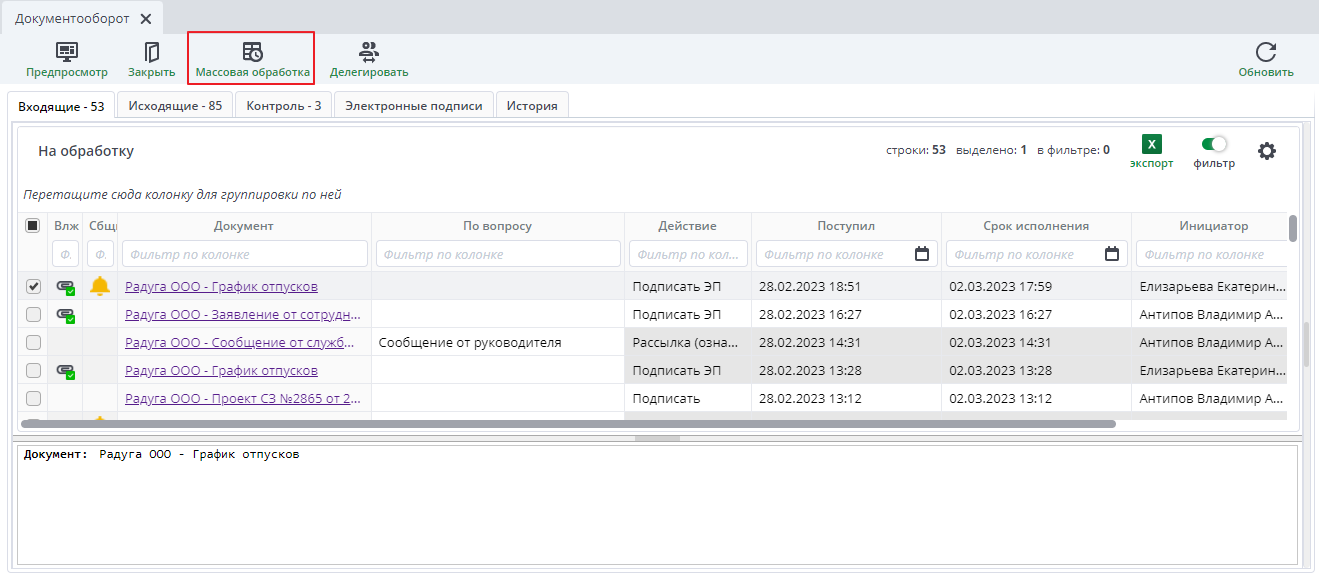Check the Проект СЗ №2865 row checkbox

33,399
